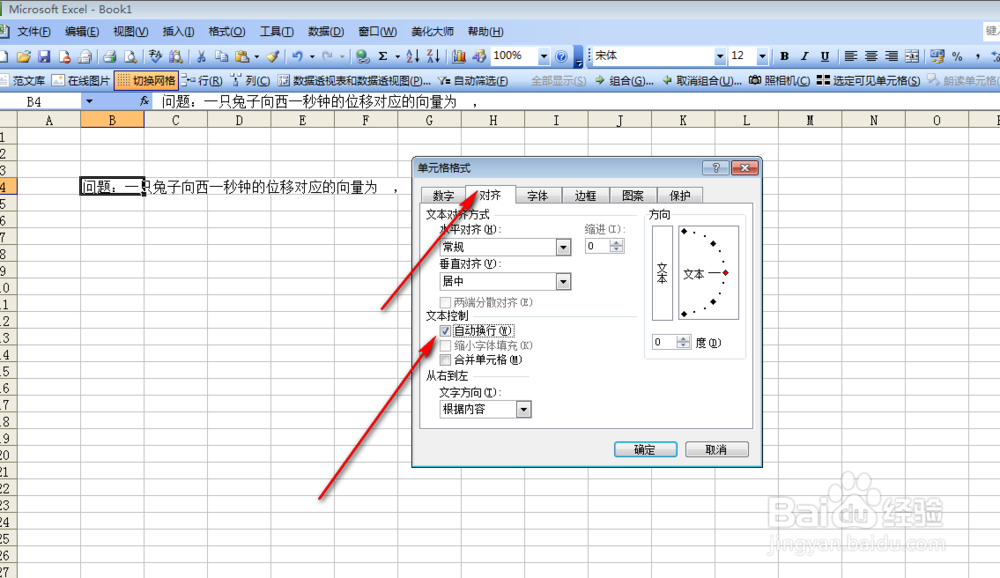Open the 文件(F) menu

click(x=34, y=31)
